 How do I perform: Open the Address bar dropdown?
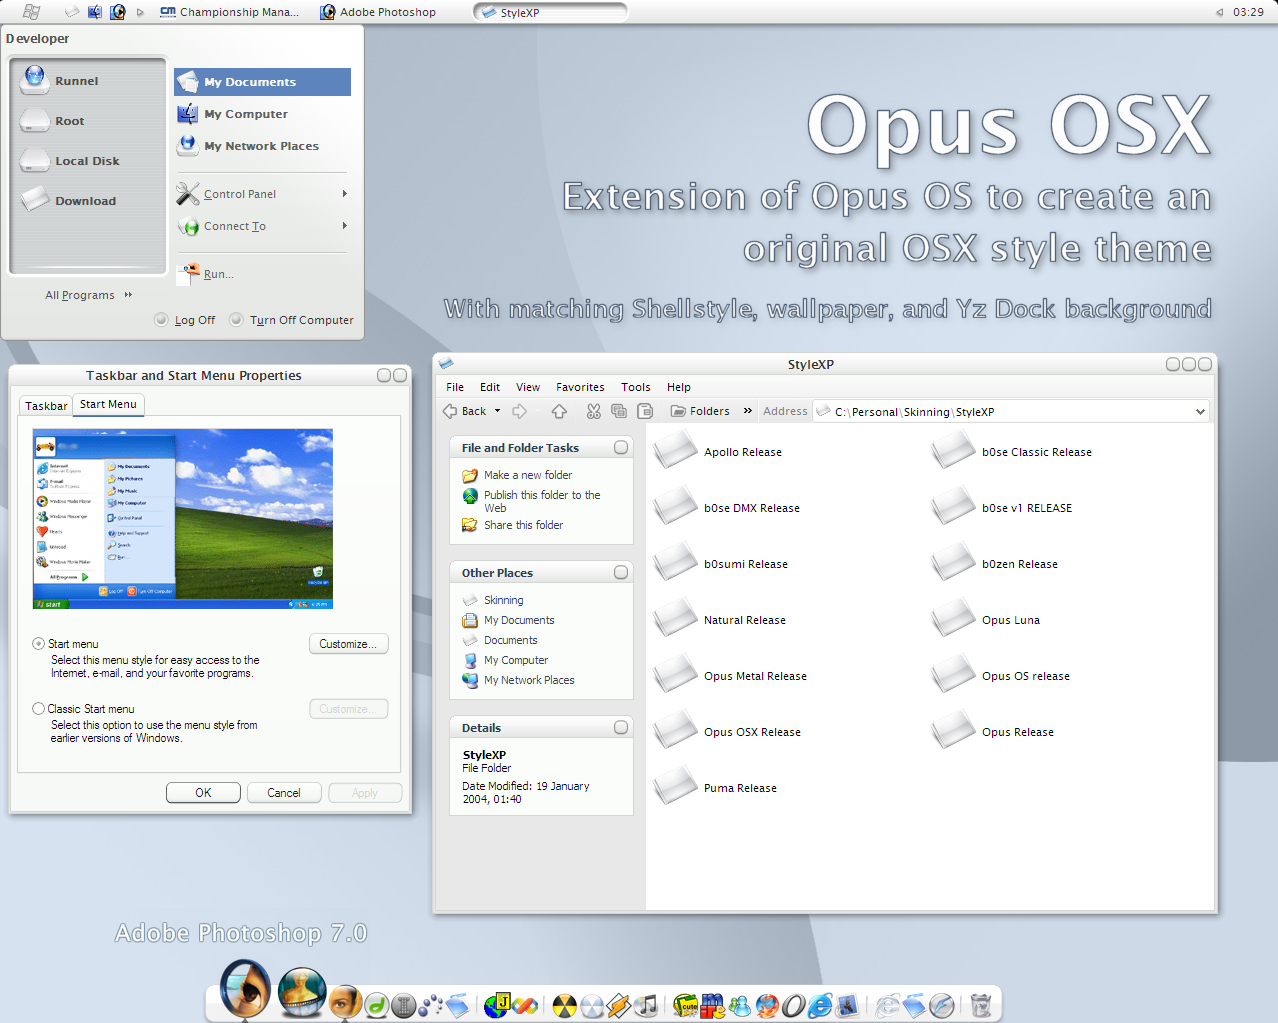click(x=1200, y=412)
